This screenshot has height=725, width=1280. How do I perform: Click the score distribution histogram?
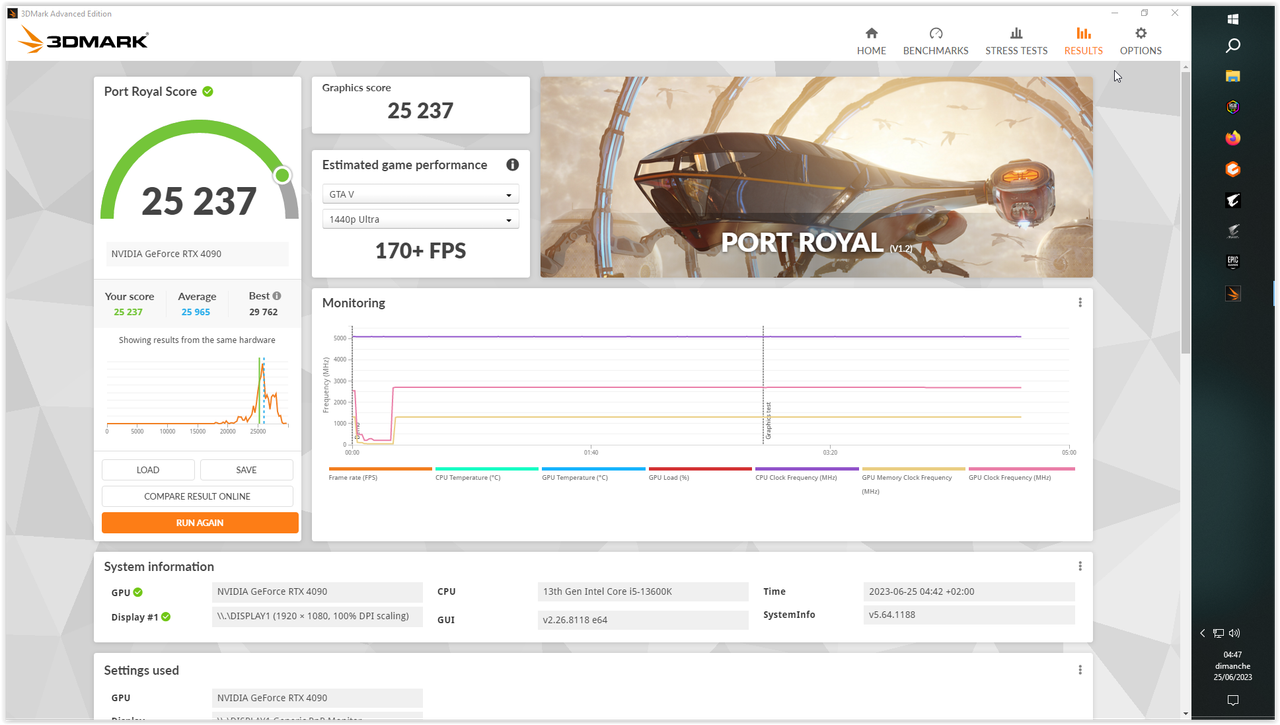(197, 393)
